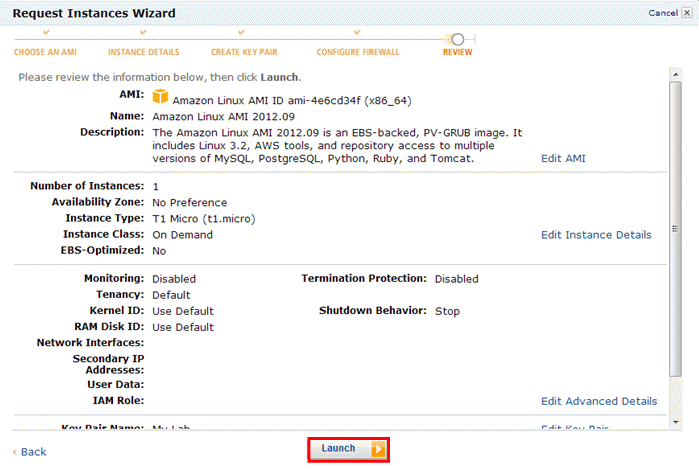699x469 pixels.
Task: Click the Termination Protection value Disabled
Action: 456,279
